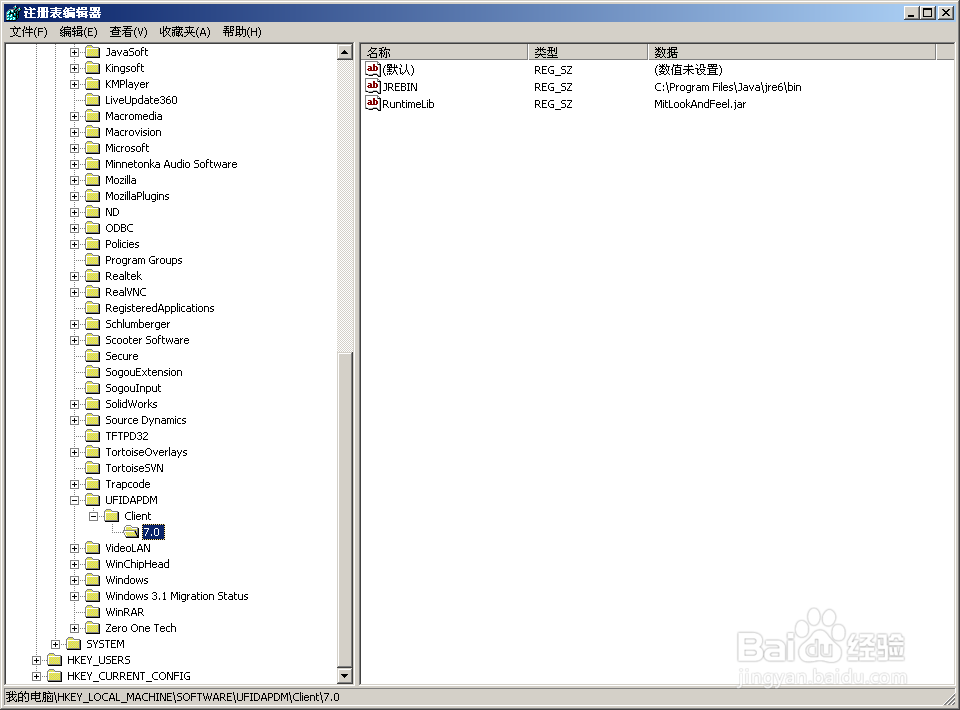Click the JREBIN path value data
960x710 pixels.
[x=727, y=87]
